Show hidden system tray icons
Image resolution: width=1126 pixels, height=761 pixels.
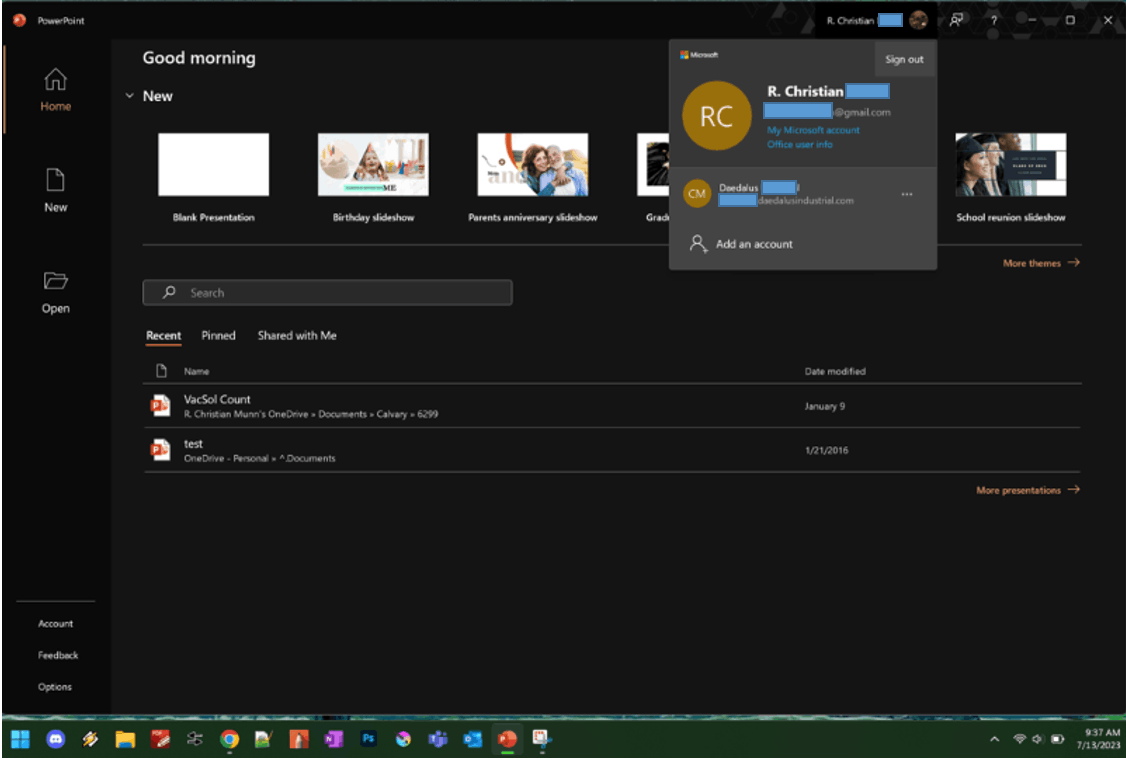[x=994, y=739]
